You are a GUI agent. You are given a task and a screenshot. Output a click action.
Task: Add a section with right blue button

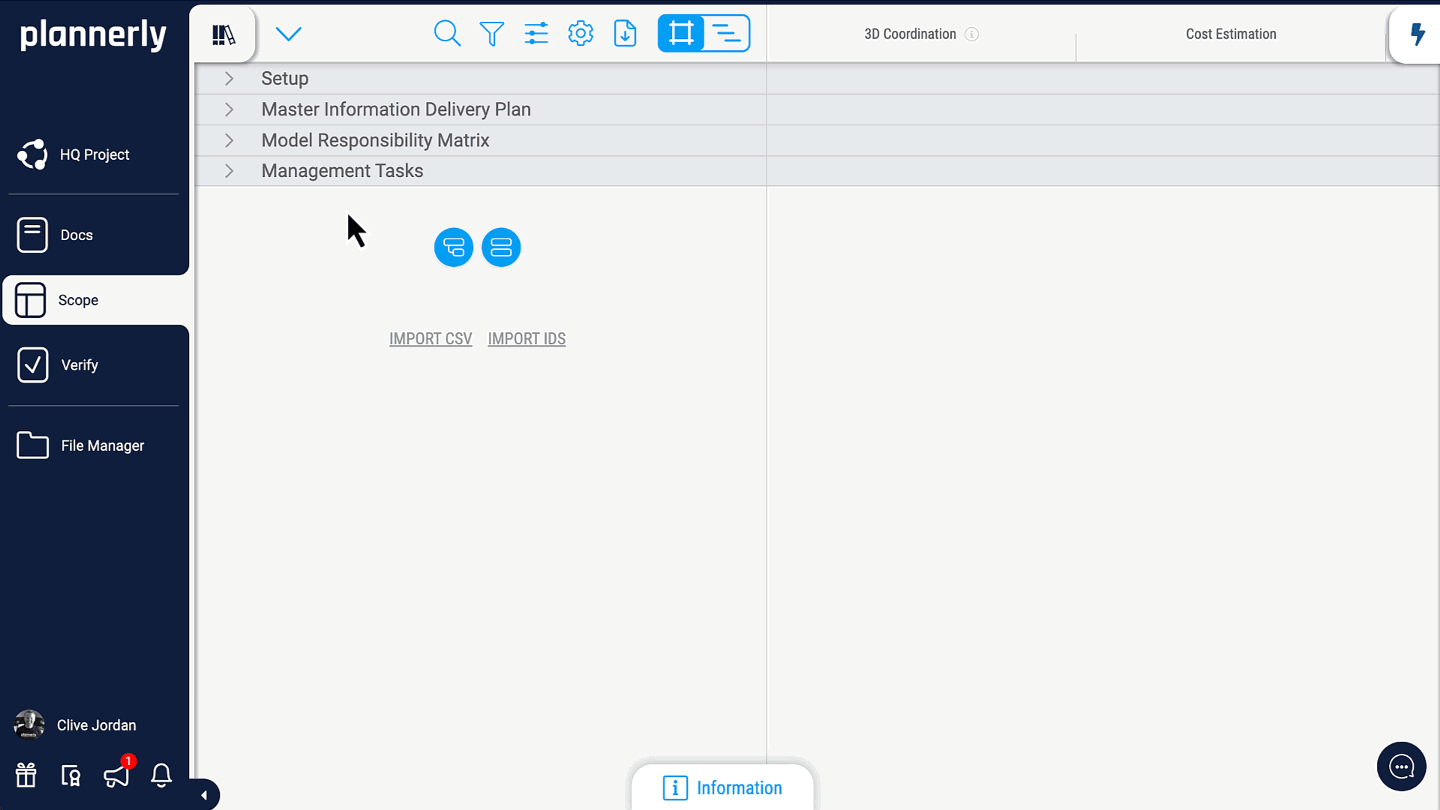(x=501, y=247)
